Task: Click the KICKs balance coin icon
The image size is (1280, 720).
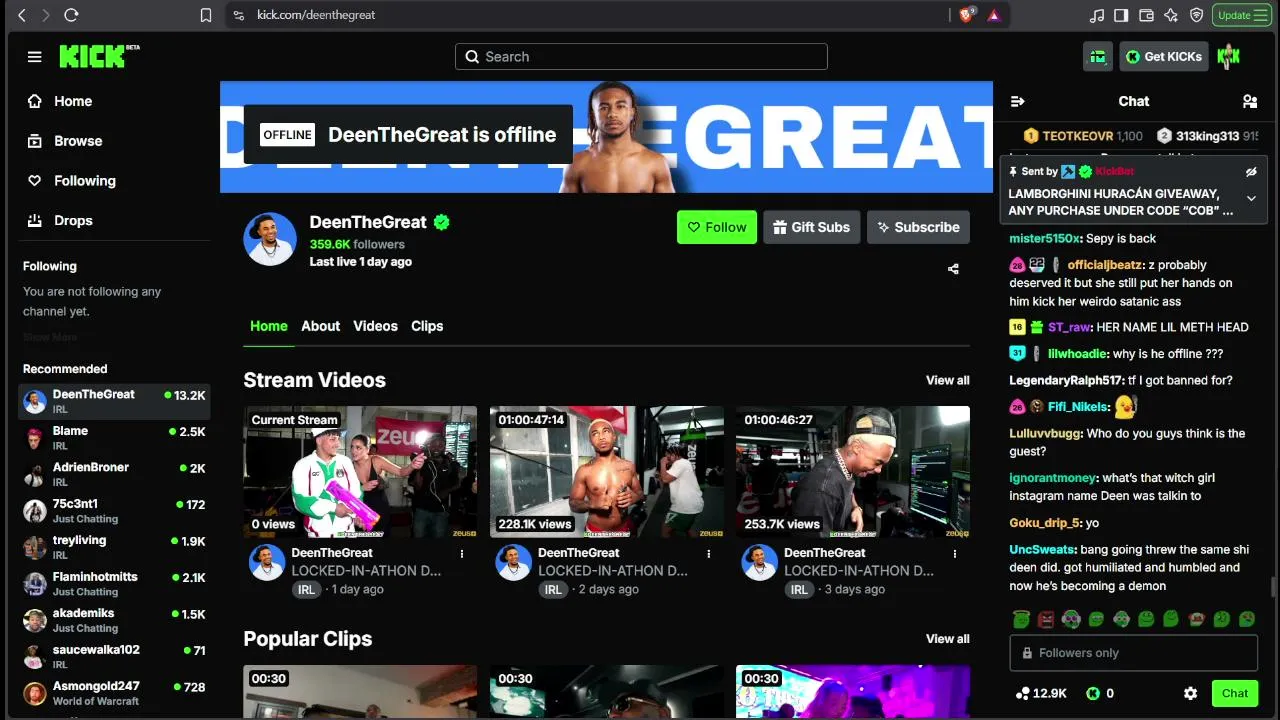Action: [1093, 693]
